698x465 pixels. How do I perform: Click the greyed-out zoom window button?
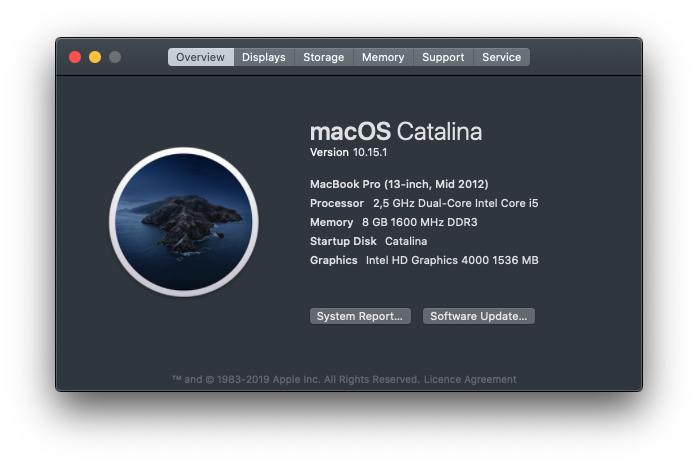point(115,57)
